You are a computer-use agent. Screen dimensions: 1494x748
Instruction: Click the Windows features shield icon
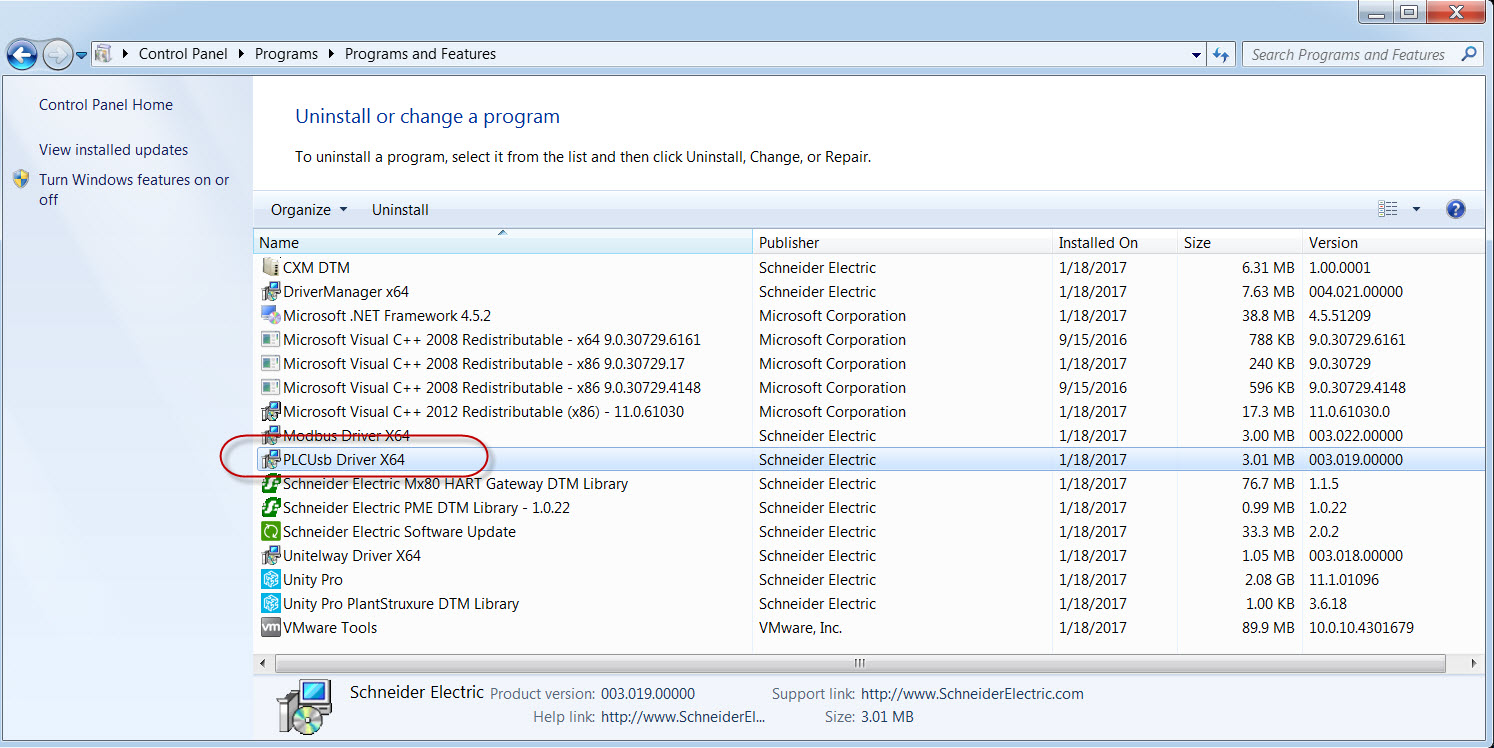[22, 179]
